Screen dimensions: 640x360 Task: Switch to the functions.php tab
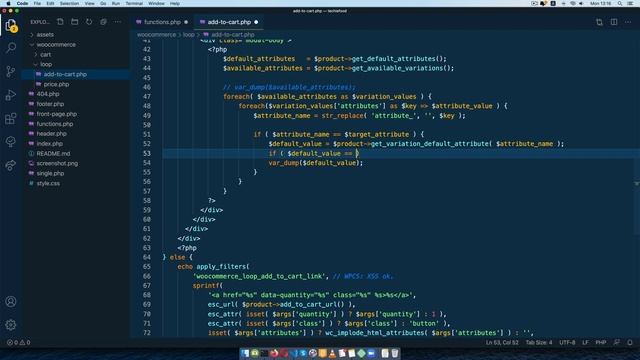click(162, 22)
